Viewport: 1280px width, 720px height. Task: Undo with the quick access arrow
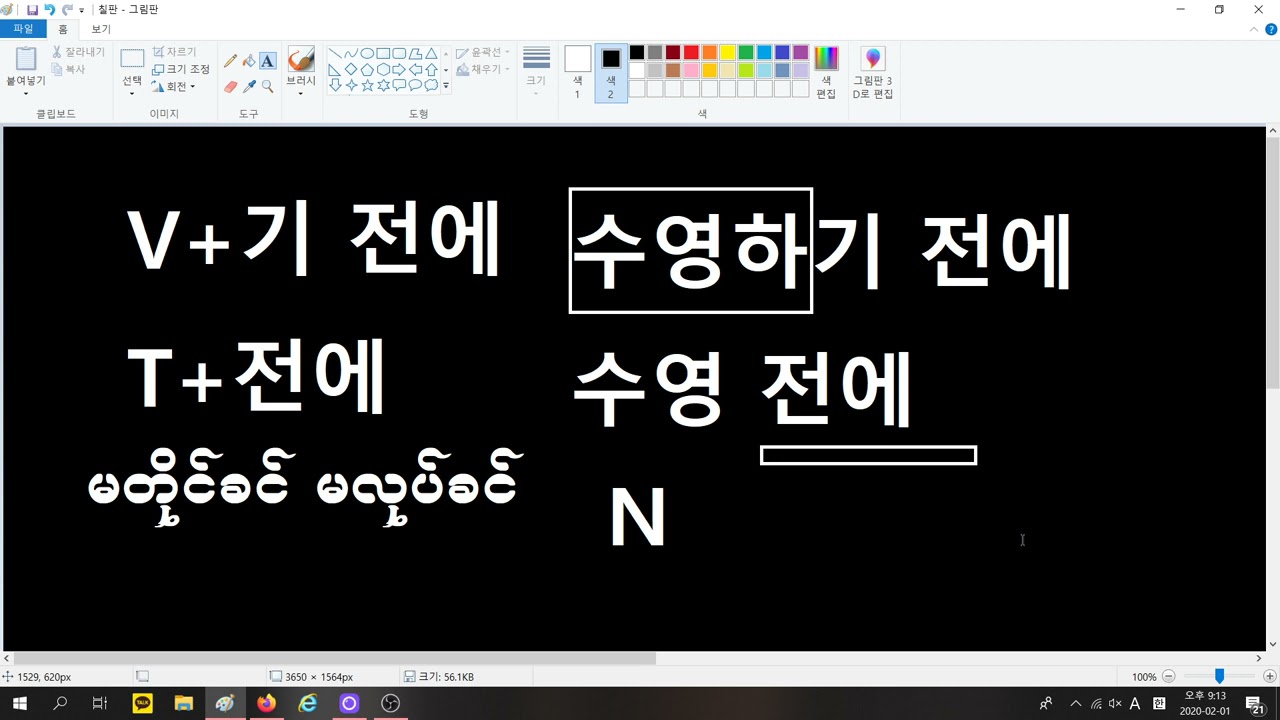pyautogui.click(x=50, y=9)
